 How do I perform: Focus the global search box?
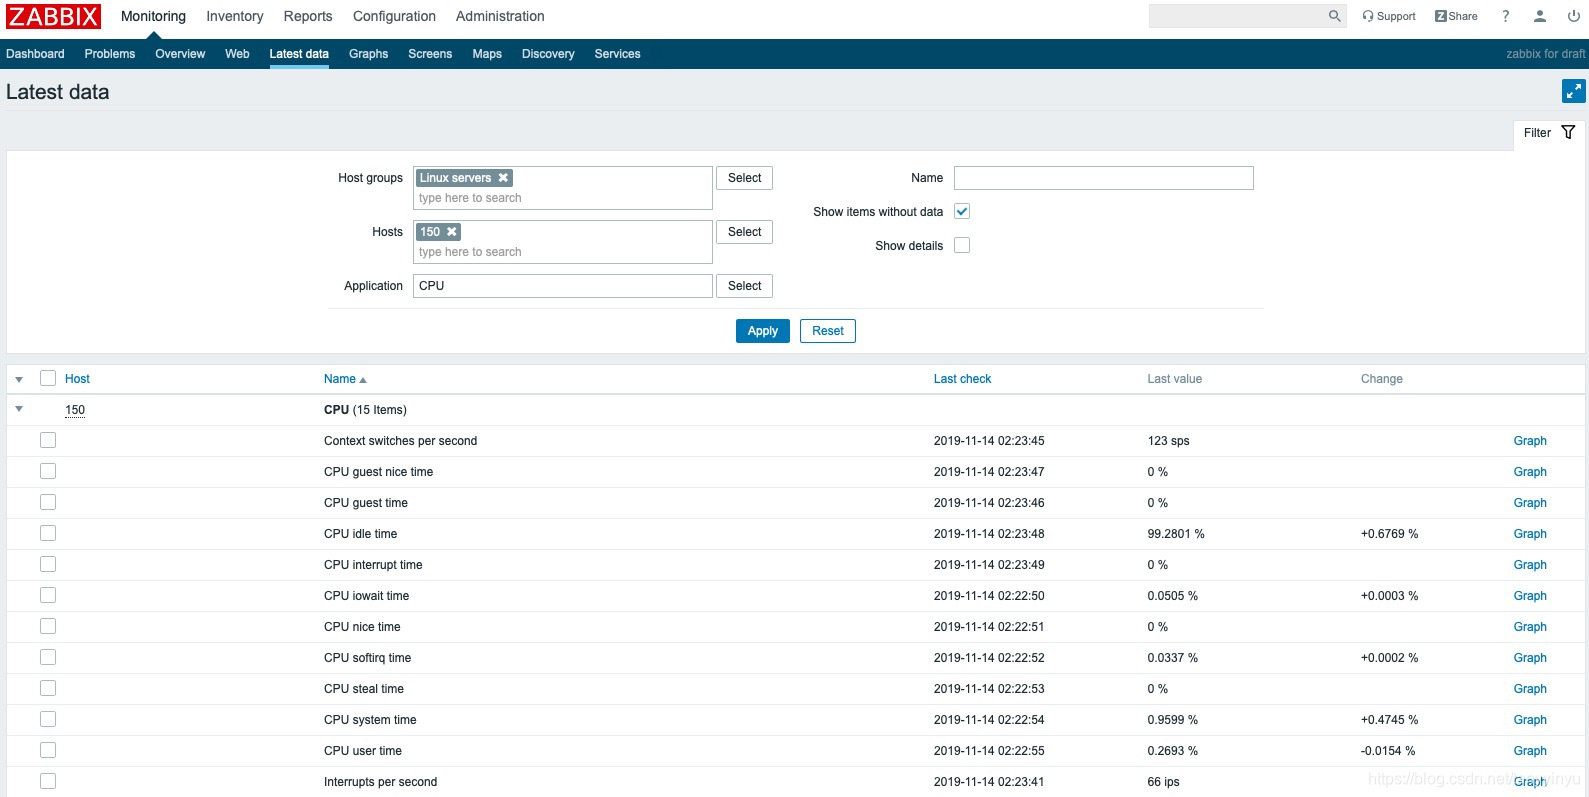click(x=1238, y=16)
